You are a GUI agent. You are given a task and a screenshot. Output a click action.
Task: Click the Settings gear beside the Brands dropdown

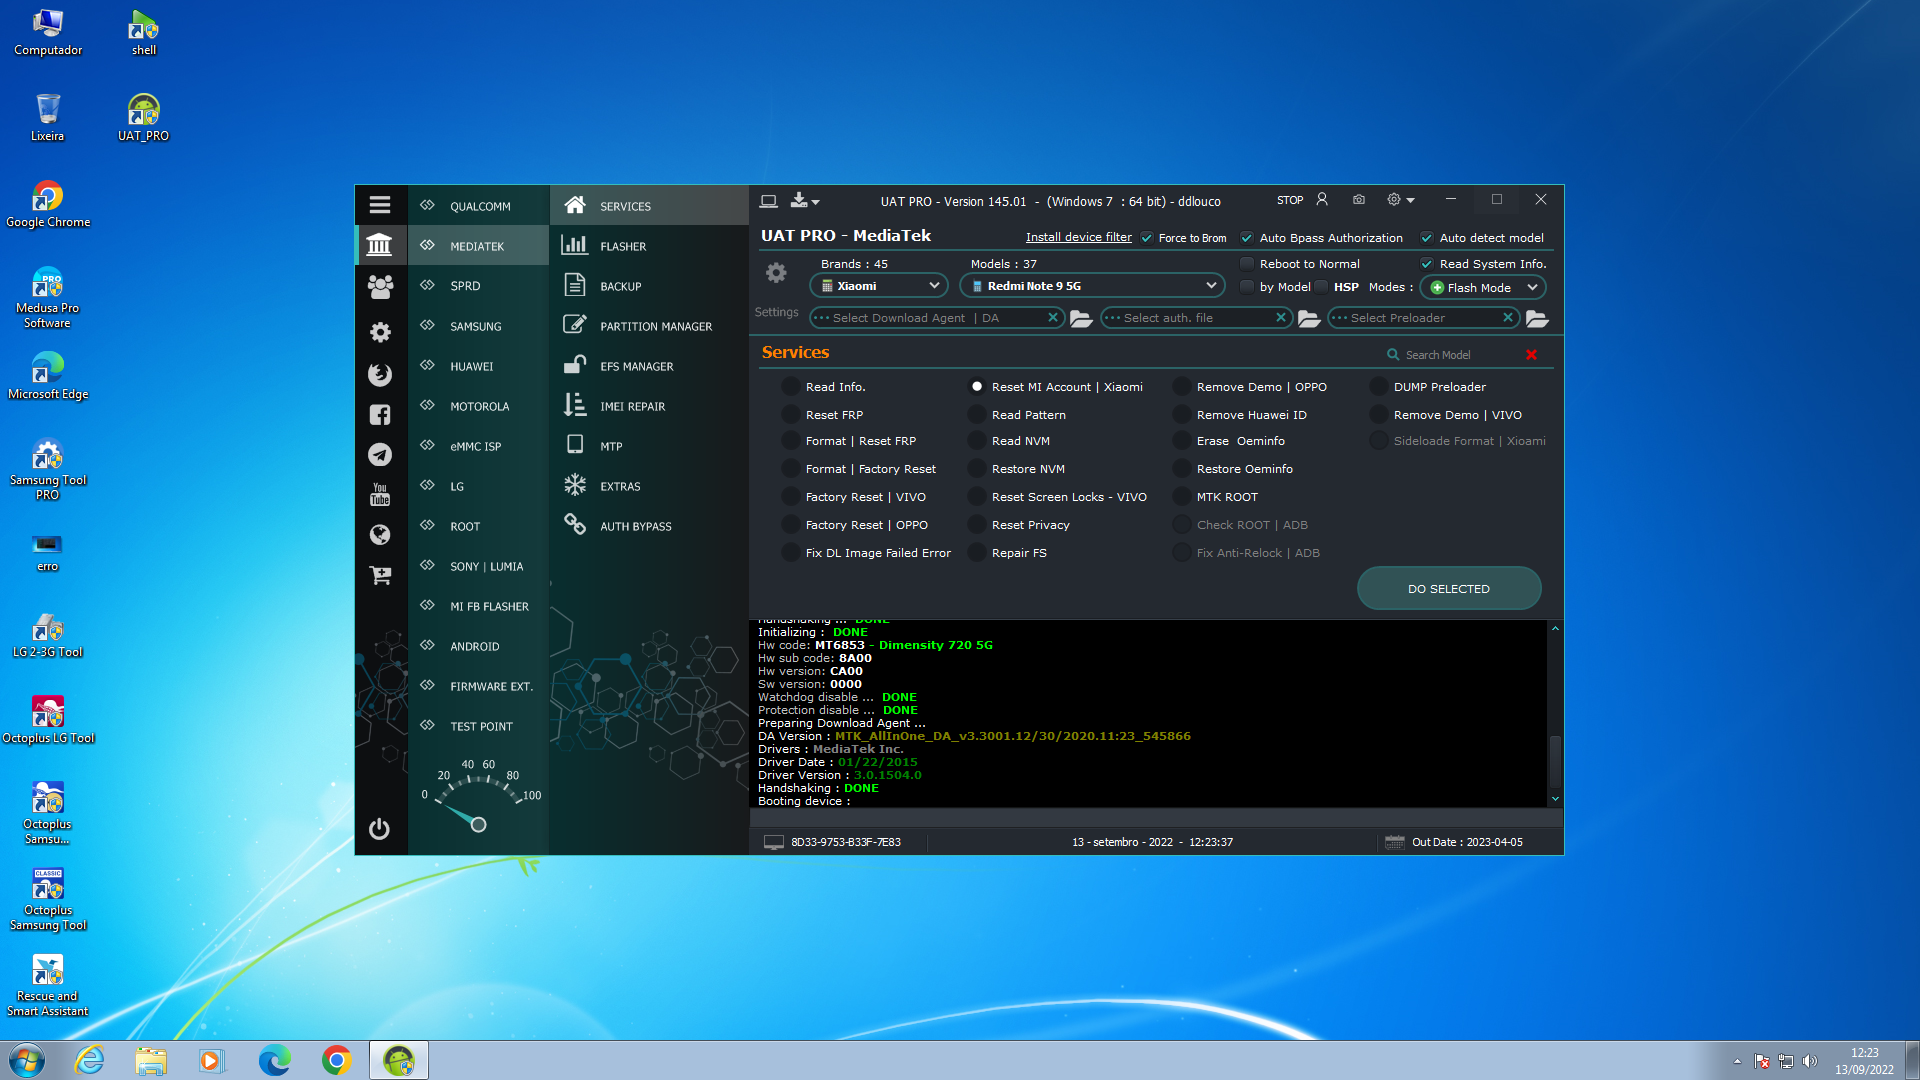click(776, 273)
